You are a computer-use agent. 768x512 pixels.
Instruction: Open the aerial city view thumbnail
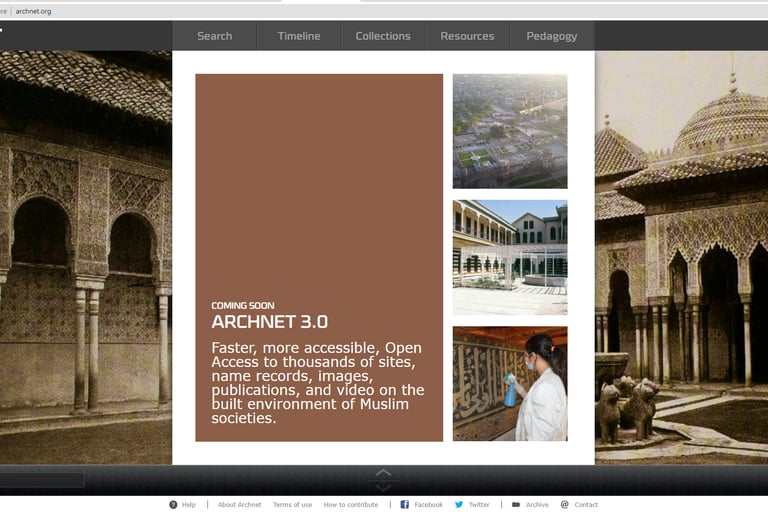[x=510, y=131]
